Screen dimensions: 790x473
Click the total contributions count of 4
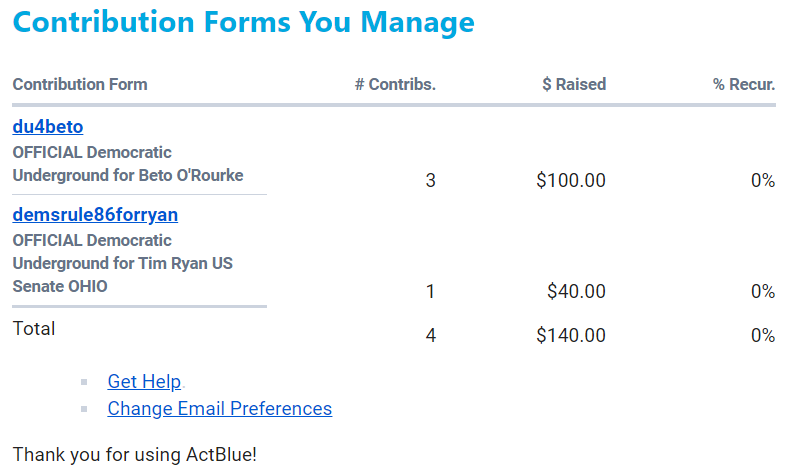coord(431,335)
